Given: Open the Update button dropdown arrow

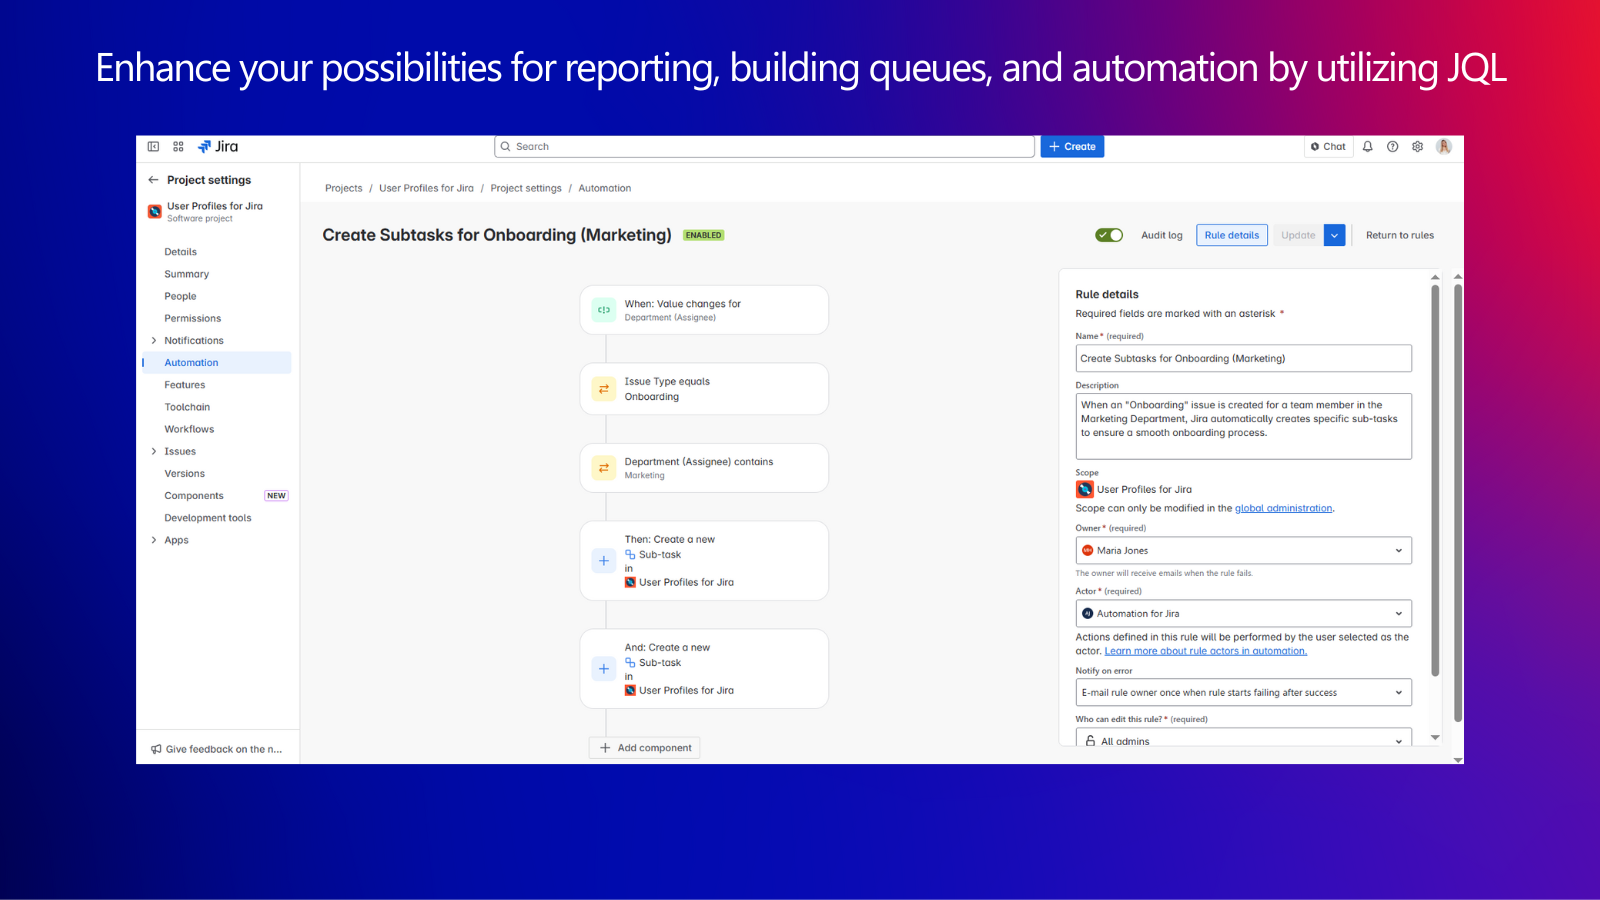Looking at the screenshot, I should (x=1334, y=235).
